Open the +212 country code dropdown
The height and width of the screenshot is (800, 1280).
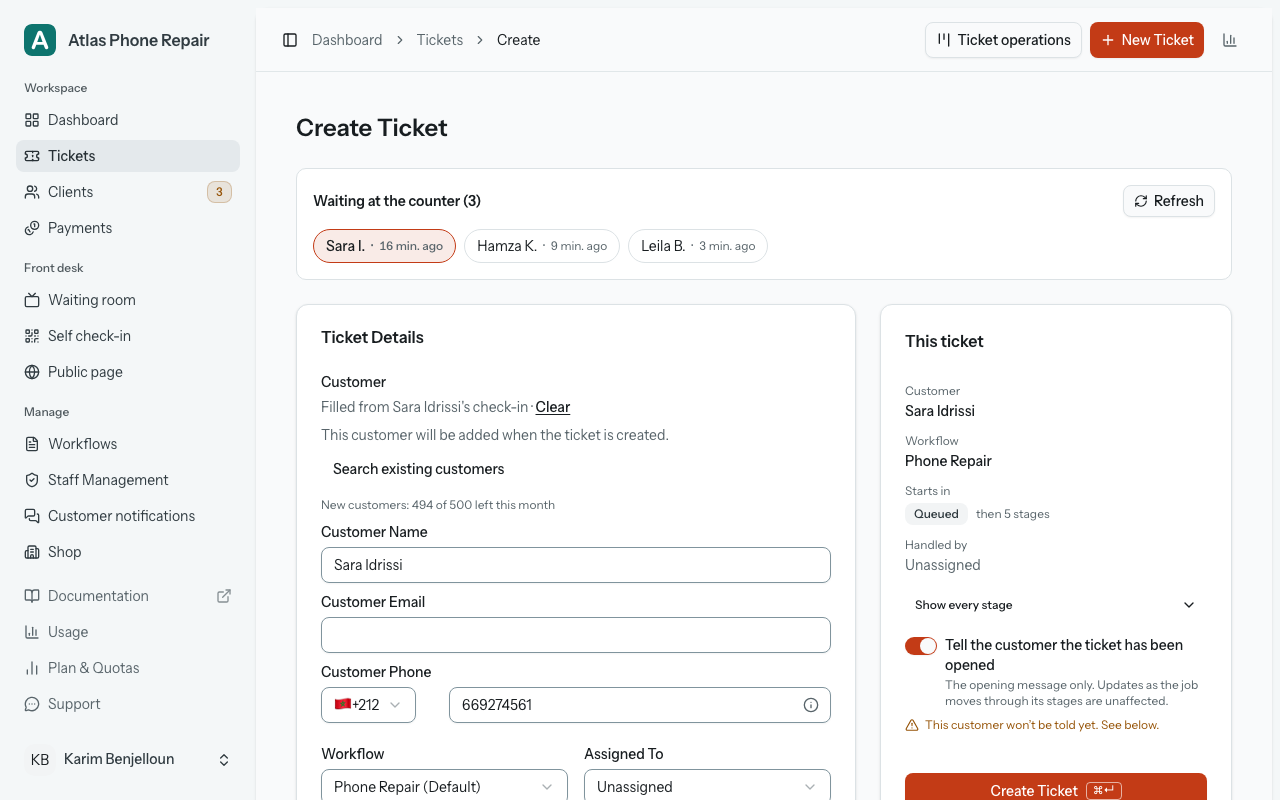pos(368,705)
